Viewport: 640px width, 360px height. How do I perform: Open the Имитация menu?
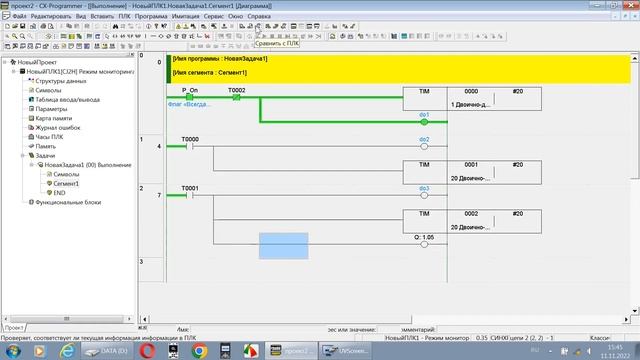(185, 16)
